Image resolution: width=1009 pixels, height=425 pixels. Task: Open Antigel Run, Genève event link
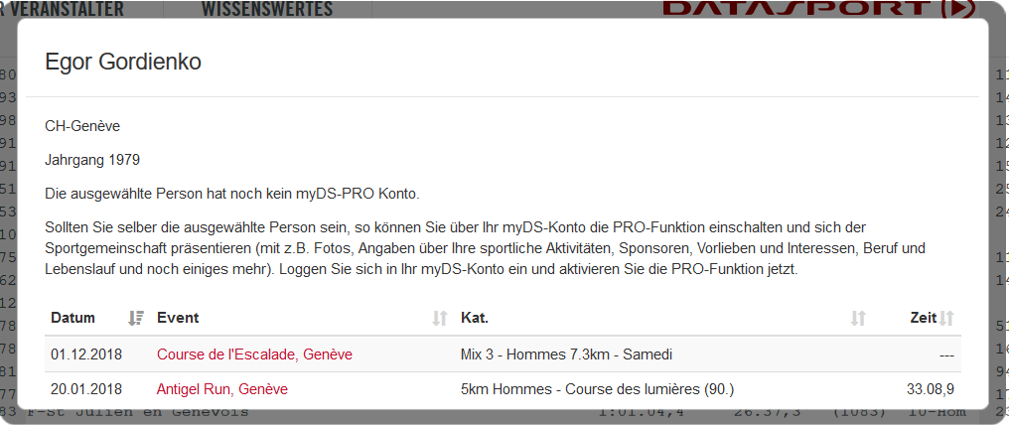222,389
